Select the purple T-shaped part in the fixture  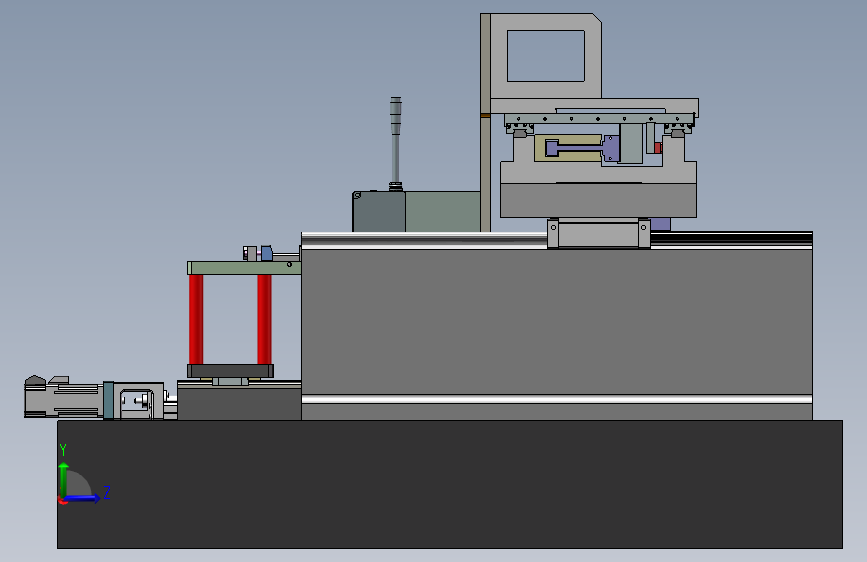coord(582,148)
